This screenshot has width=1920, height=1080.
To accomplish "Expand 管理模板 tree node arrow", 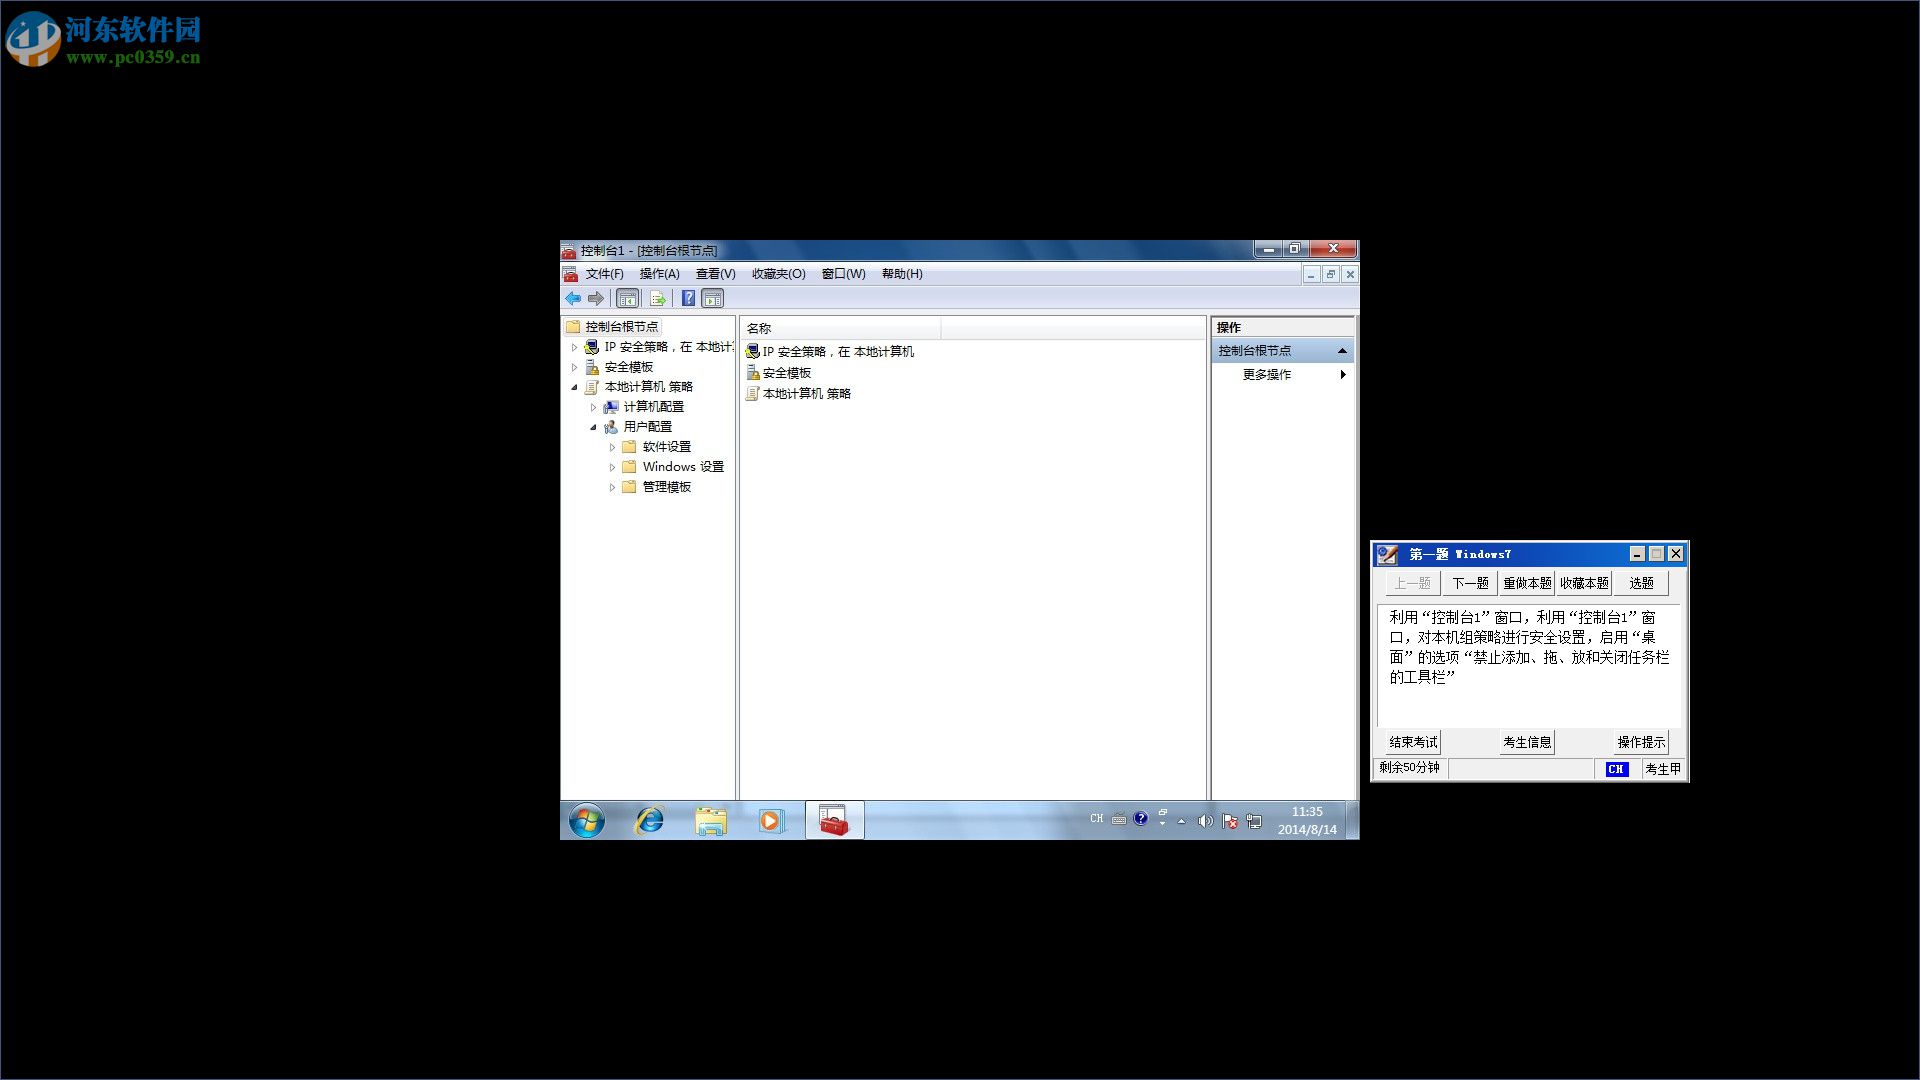I will click(612, 487).
